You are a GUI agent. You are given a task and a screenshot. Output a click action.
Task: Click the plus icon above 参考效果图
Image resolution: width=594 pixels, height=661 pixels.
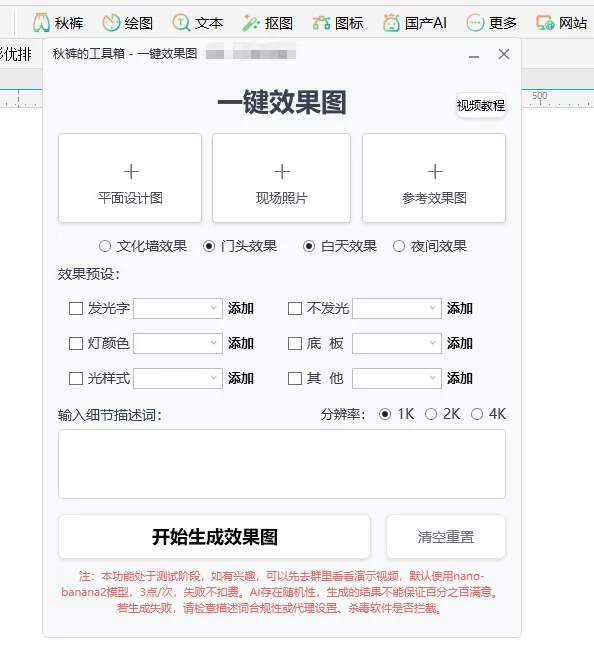(435, 172)
